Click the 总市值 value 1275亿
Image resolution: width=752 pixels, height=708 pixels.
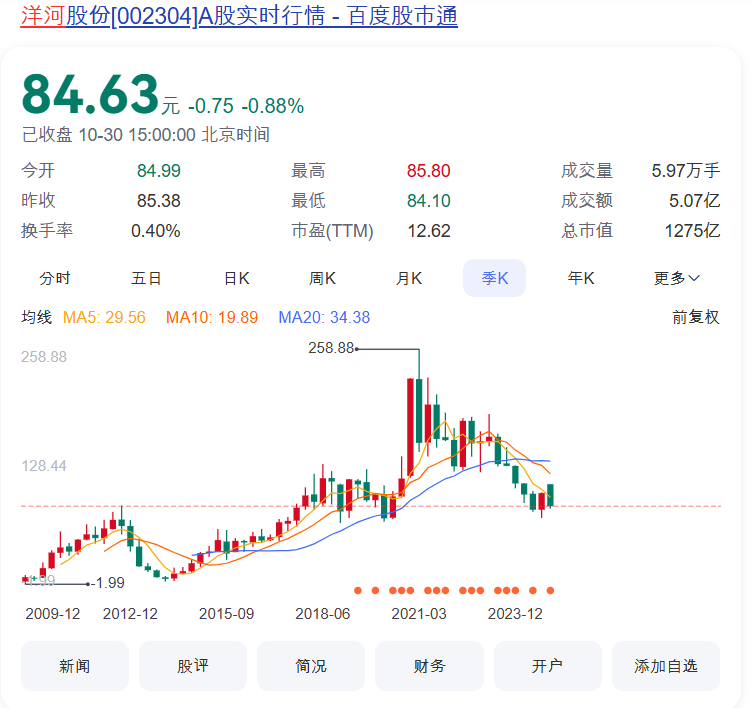[x=693, y=231]
